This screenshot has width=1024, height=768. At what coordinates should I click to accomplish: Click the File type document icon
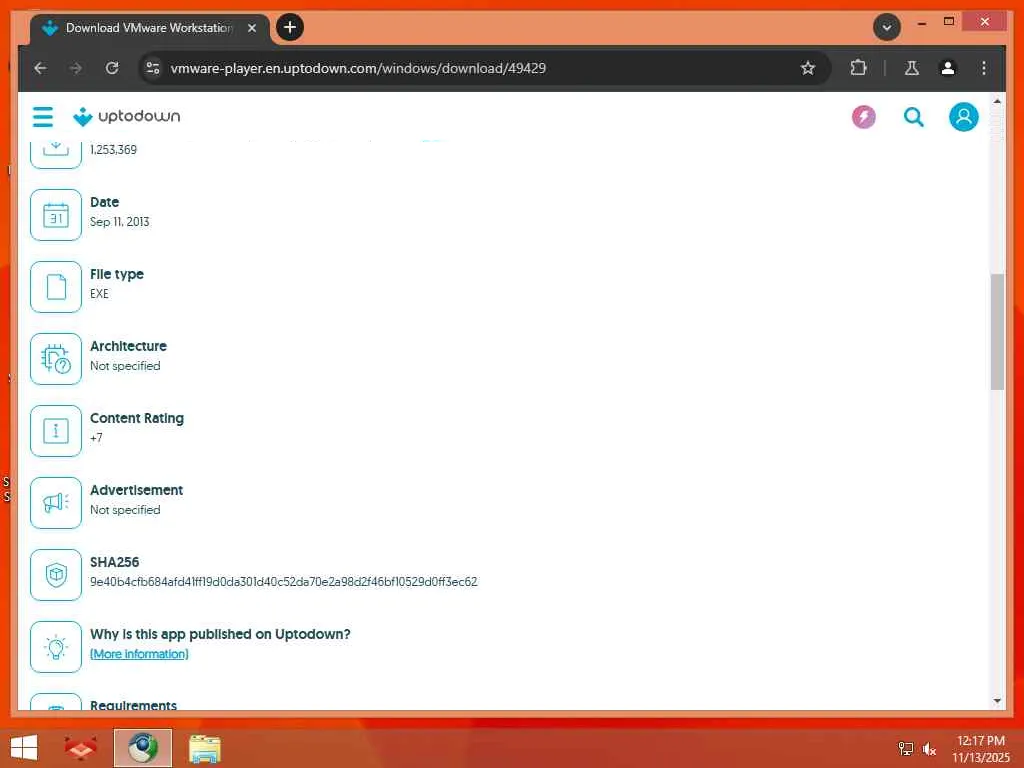pyautogui.click(x=56, y=287)
